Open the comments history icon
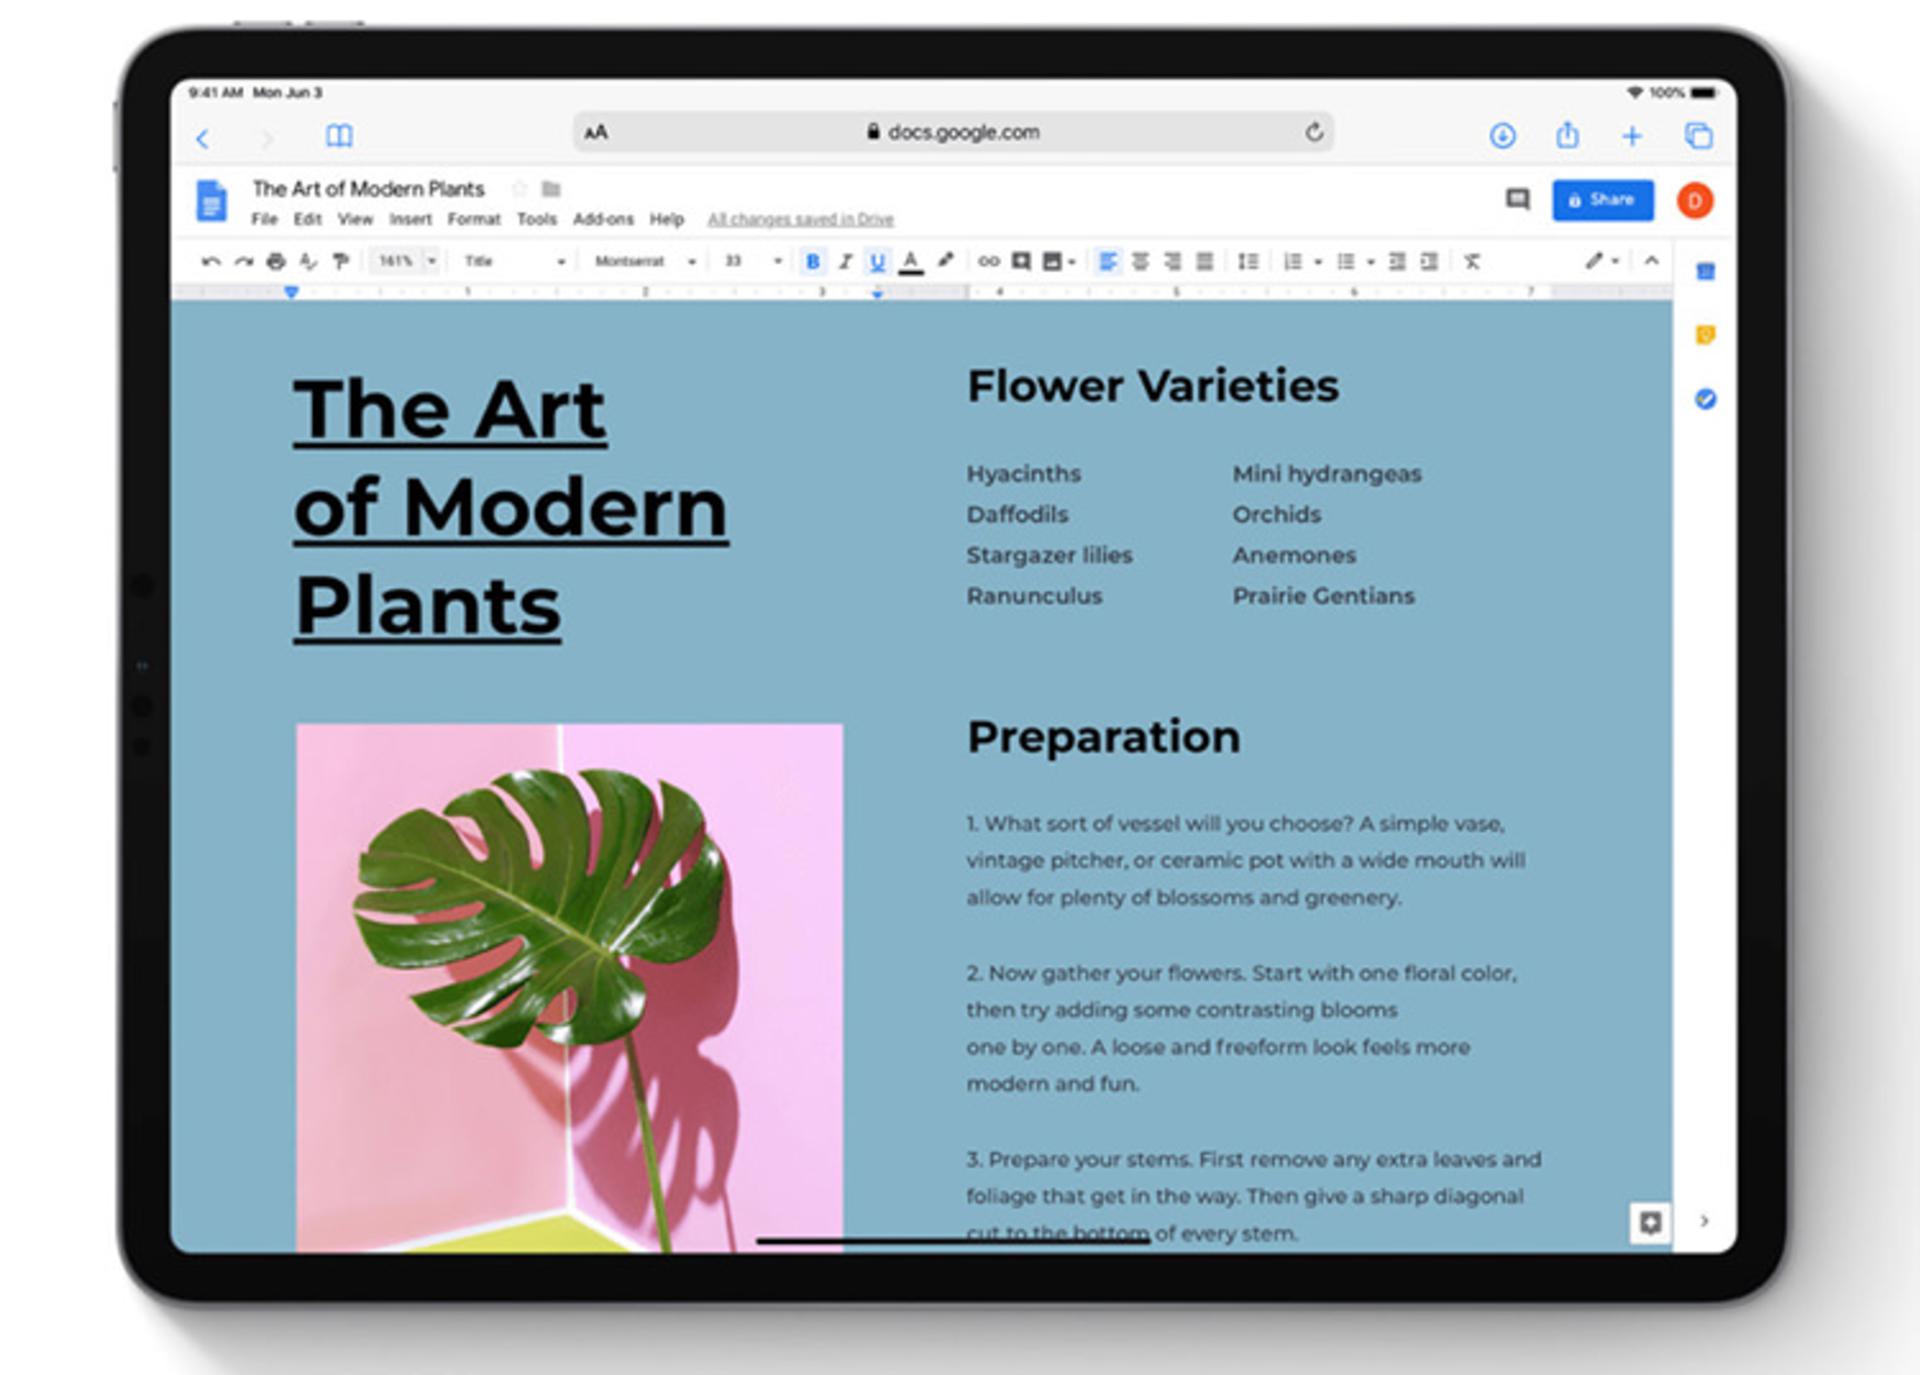 1518,200
